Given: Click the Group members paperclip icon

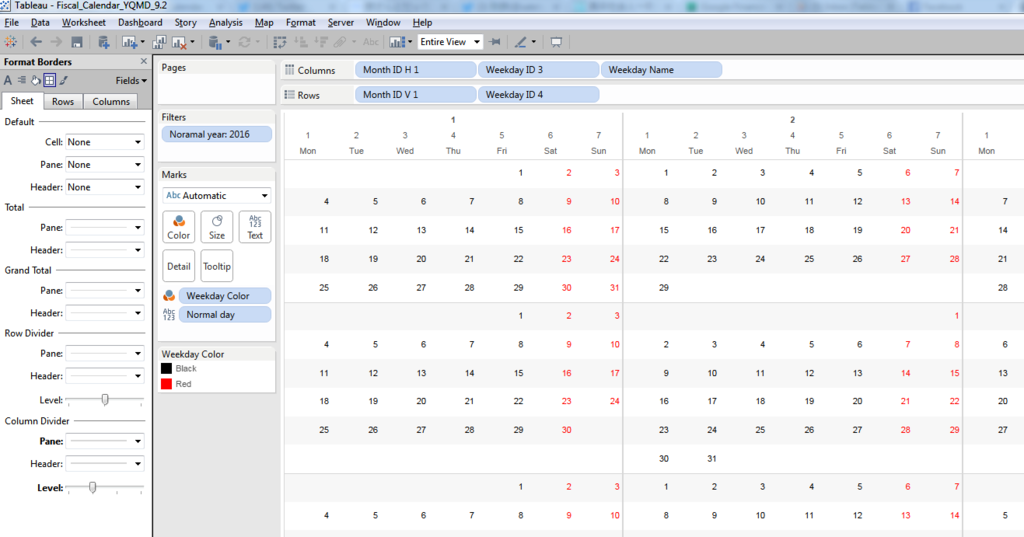Looking at the screenshot, I should click(340, 42).
